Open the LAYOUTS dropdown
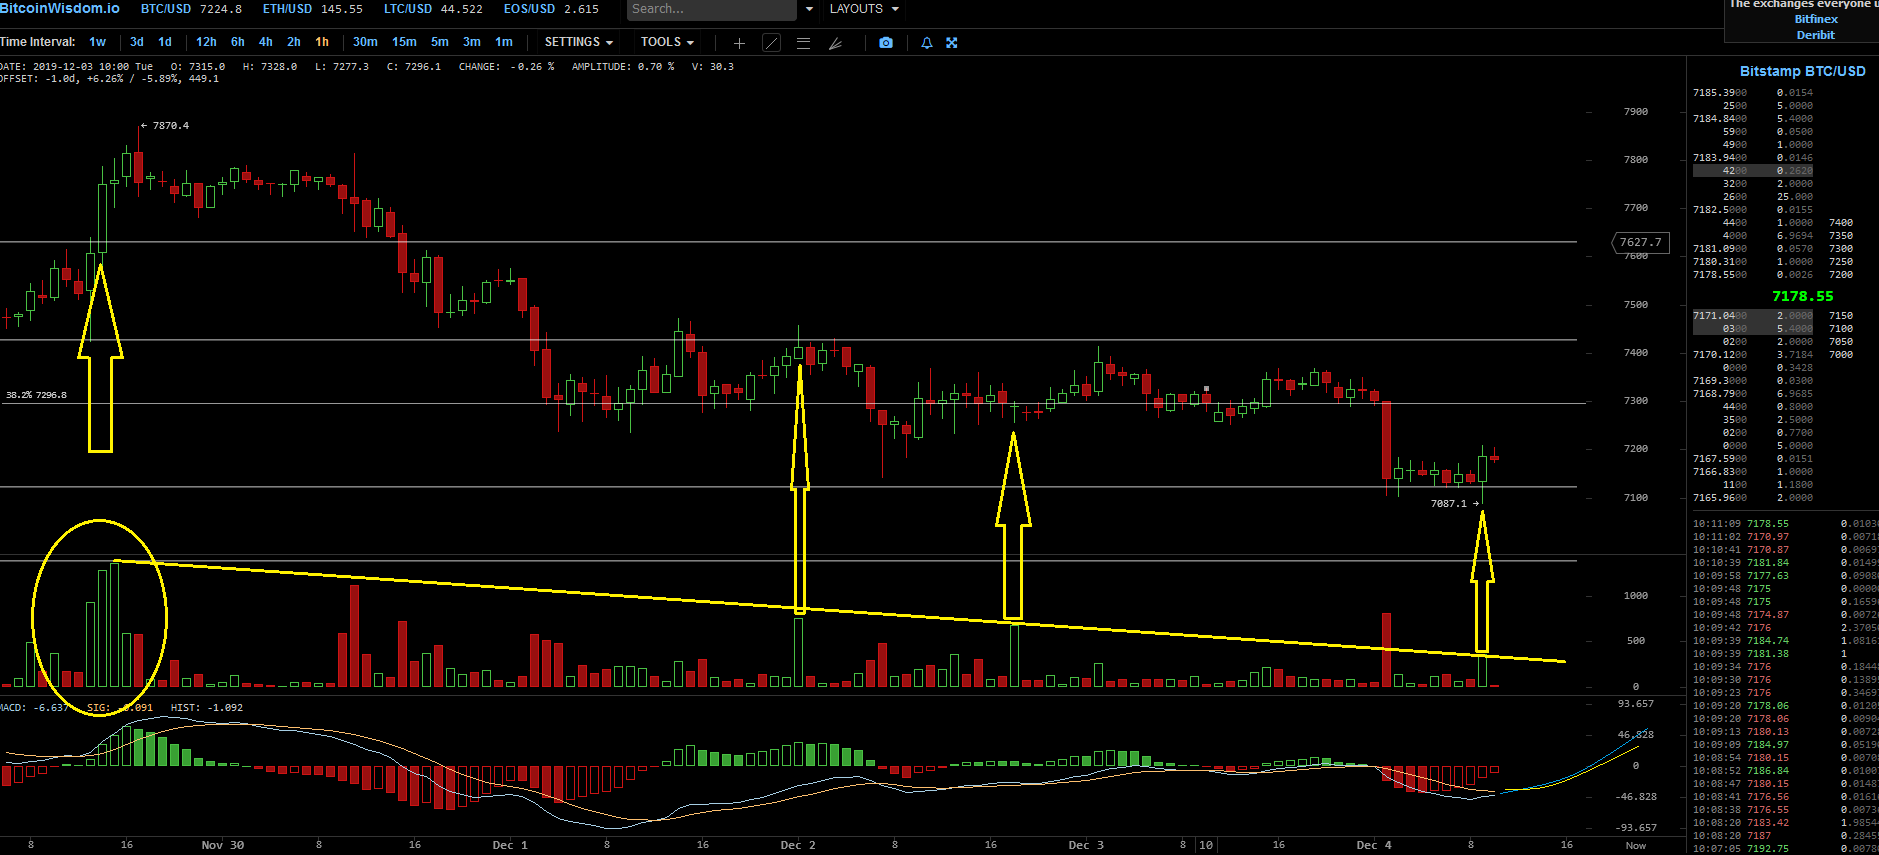The image size is (1879, 855). pyautogui.click(x=864, y=9)
